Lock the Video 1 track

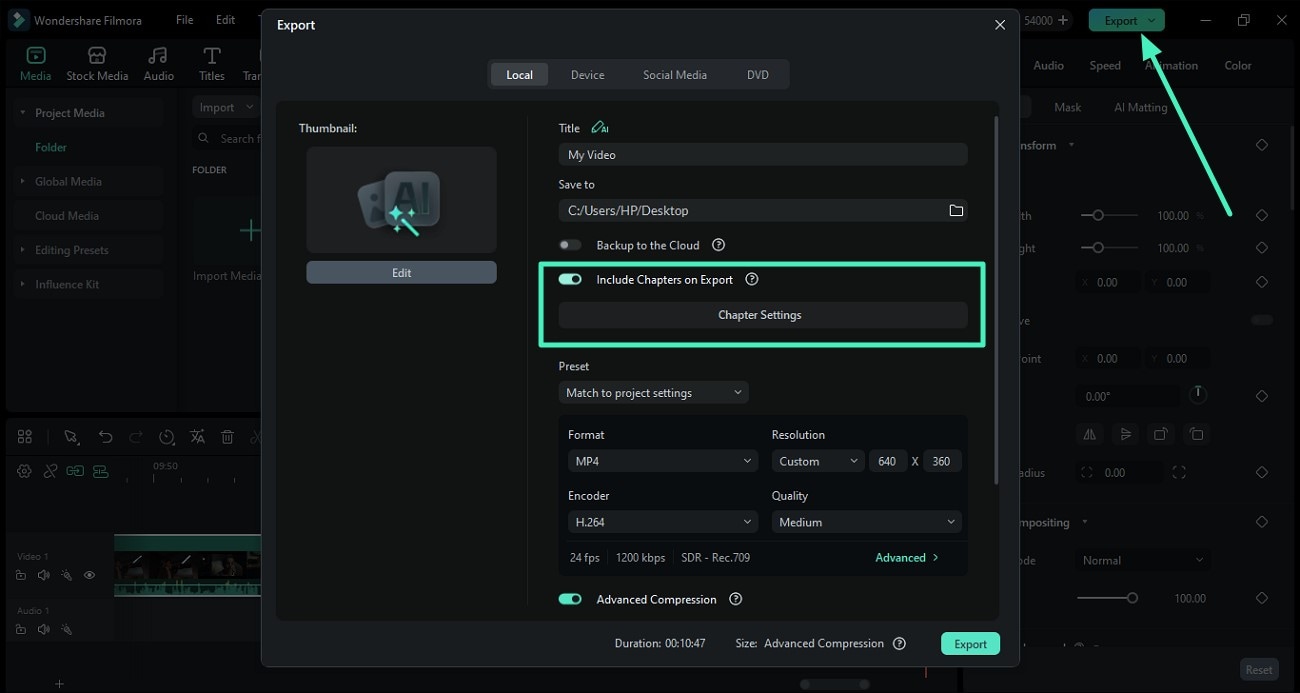(21, 575)
